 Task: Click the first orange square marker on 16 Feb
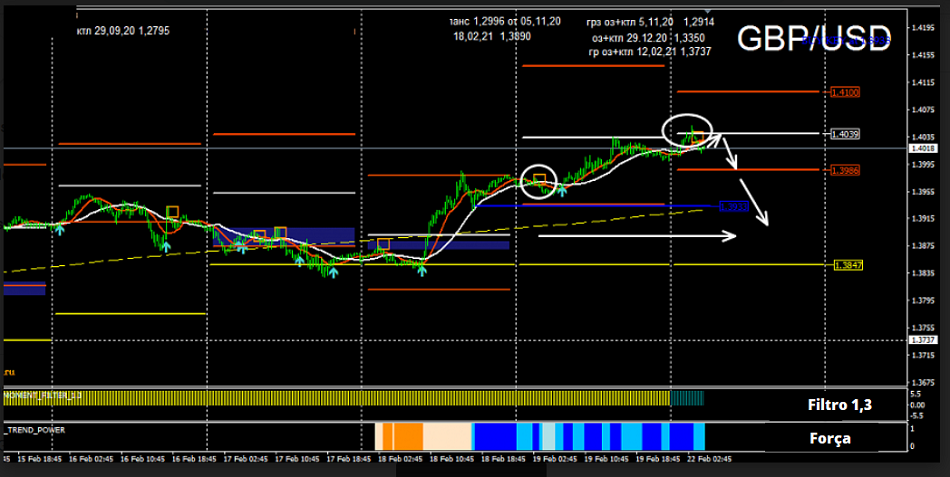[172, 212]
